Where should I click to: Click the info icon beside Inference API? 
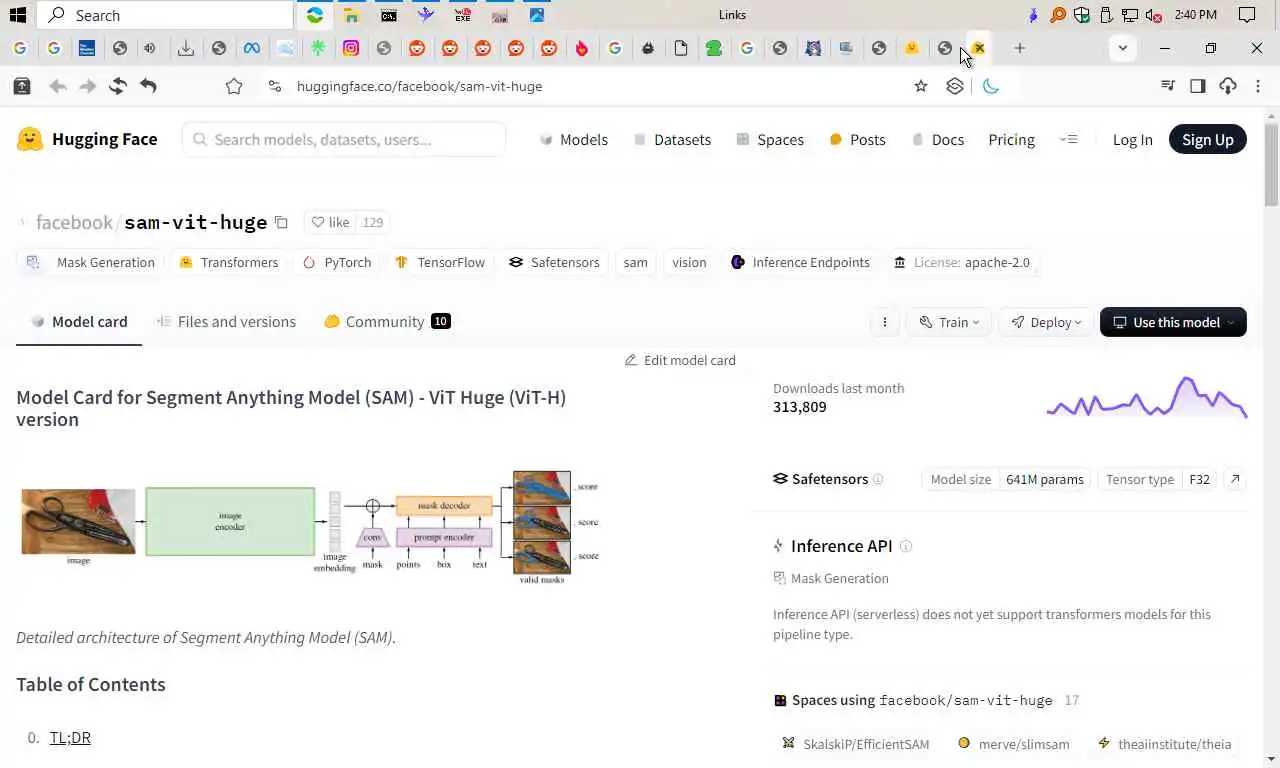[x=906, y=546]
